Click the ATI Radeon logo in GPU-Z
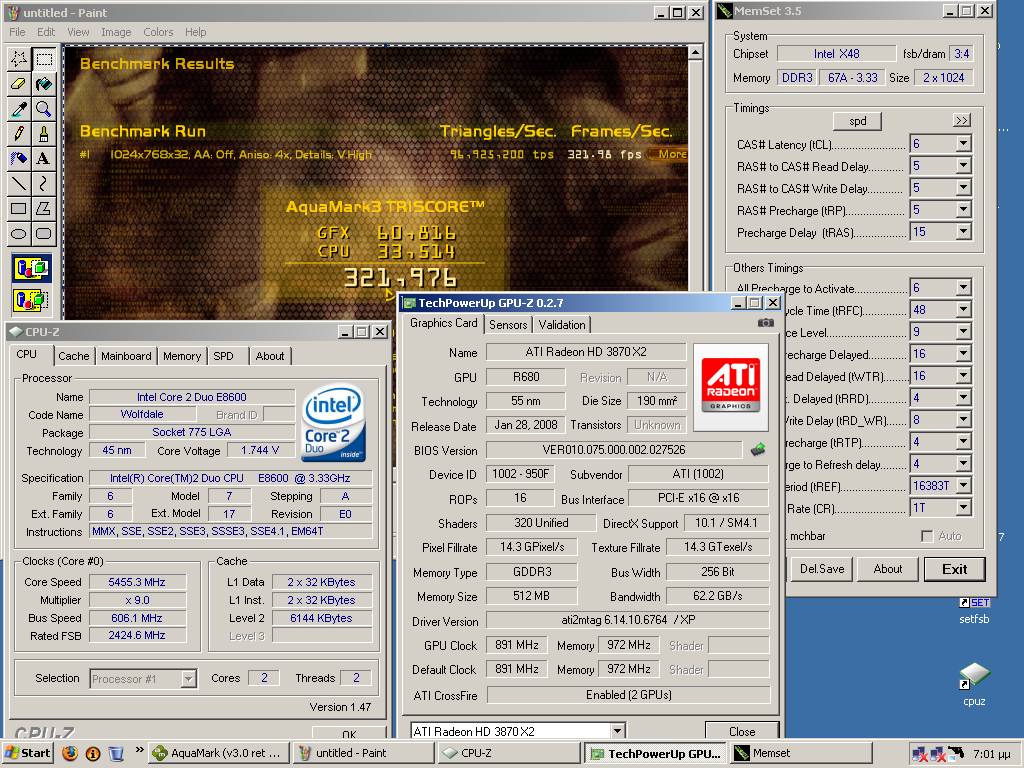Image resolution: width=1024 pixels, height=768 pixels. [730, 387]
